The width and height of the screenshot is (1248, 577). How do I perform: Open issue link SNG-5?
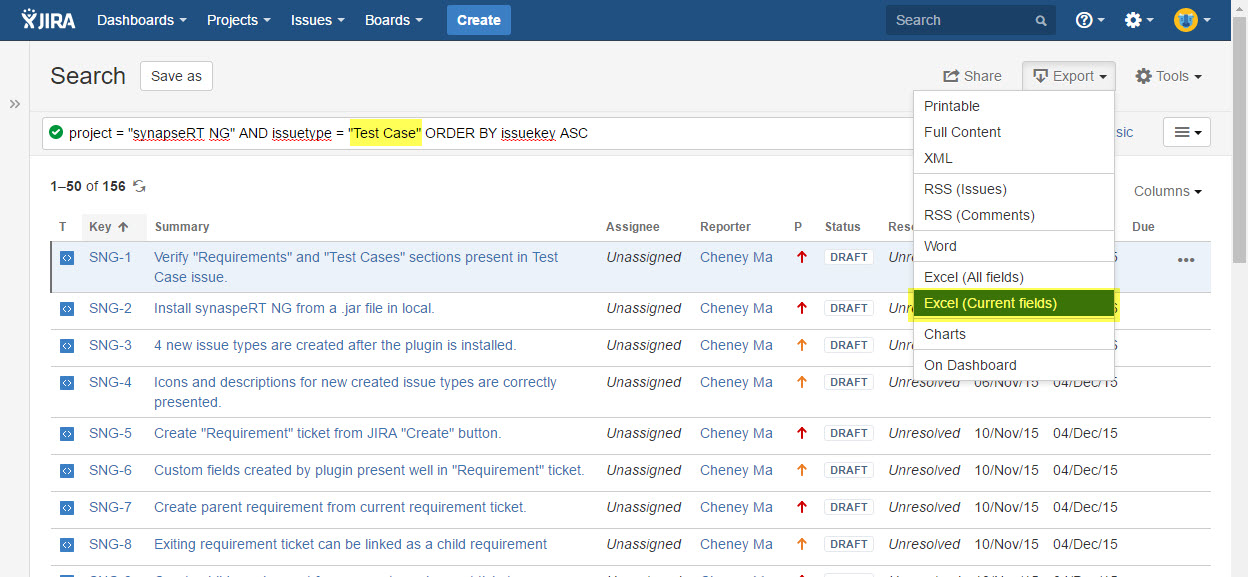point(110,433)
